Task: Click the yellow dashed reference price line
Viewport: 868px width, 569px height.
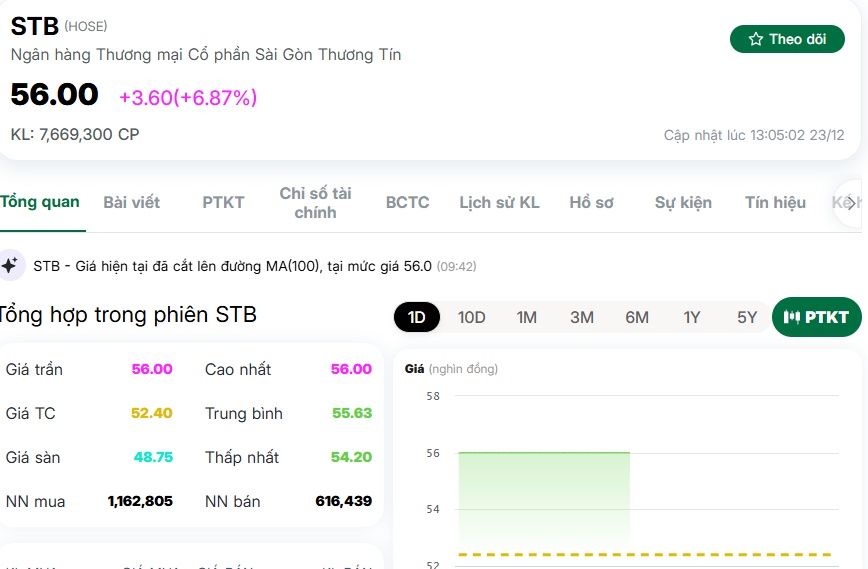Action: [x=645, y=554]
